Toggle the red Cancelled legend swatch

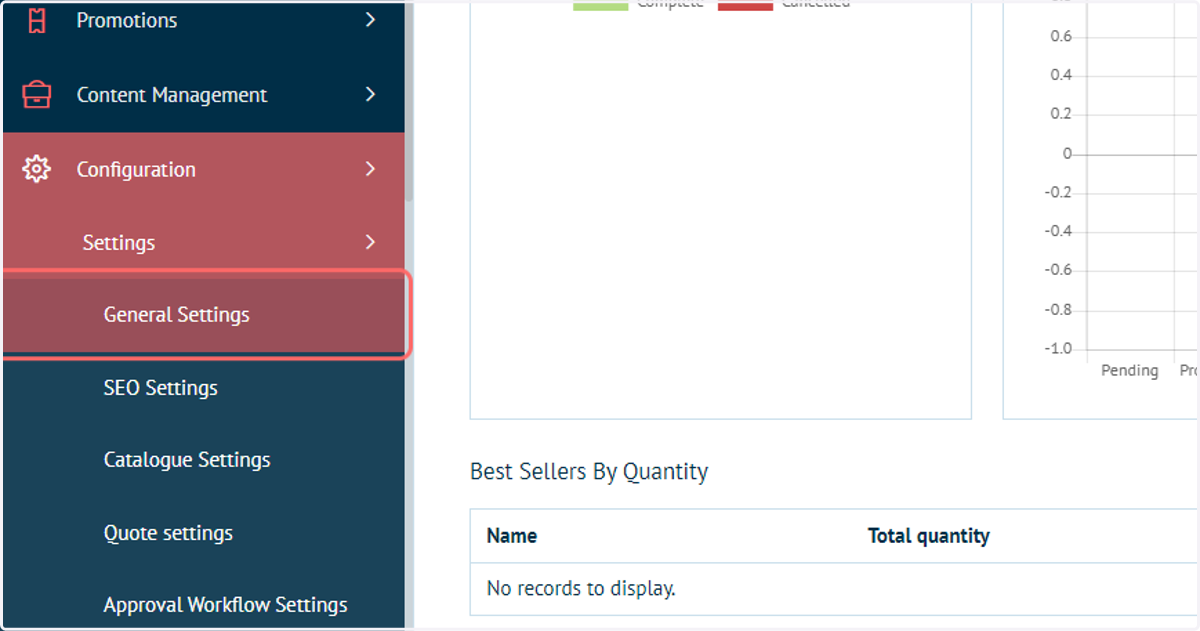point(745,5)
